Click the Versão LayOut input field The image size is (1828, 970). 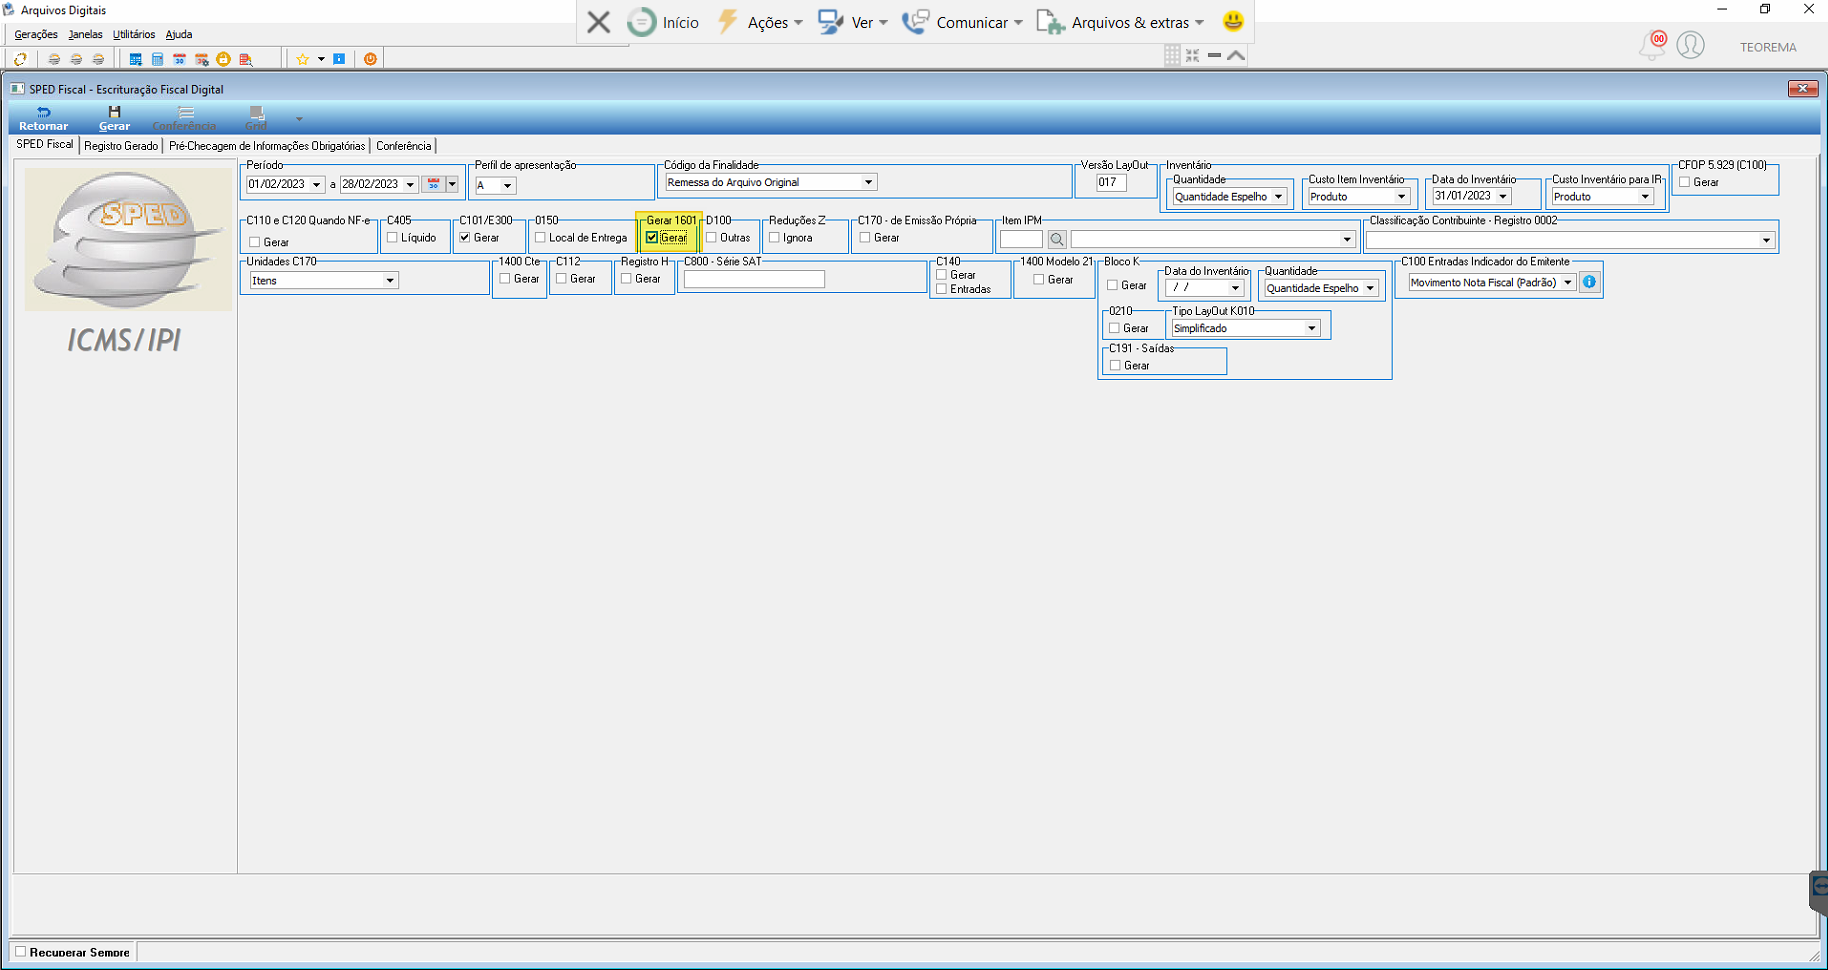point(1110,183)
